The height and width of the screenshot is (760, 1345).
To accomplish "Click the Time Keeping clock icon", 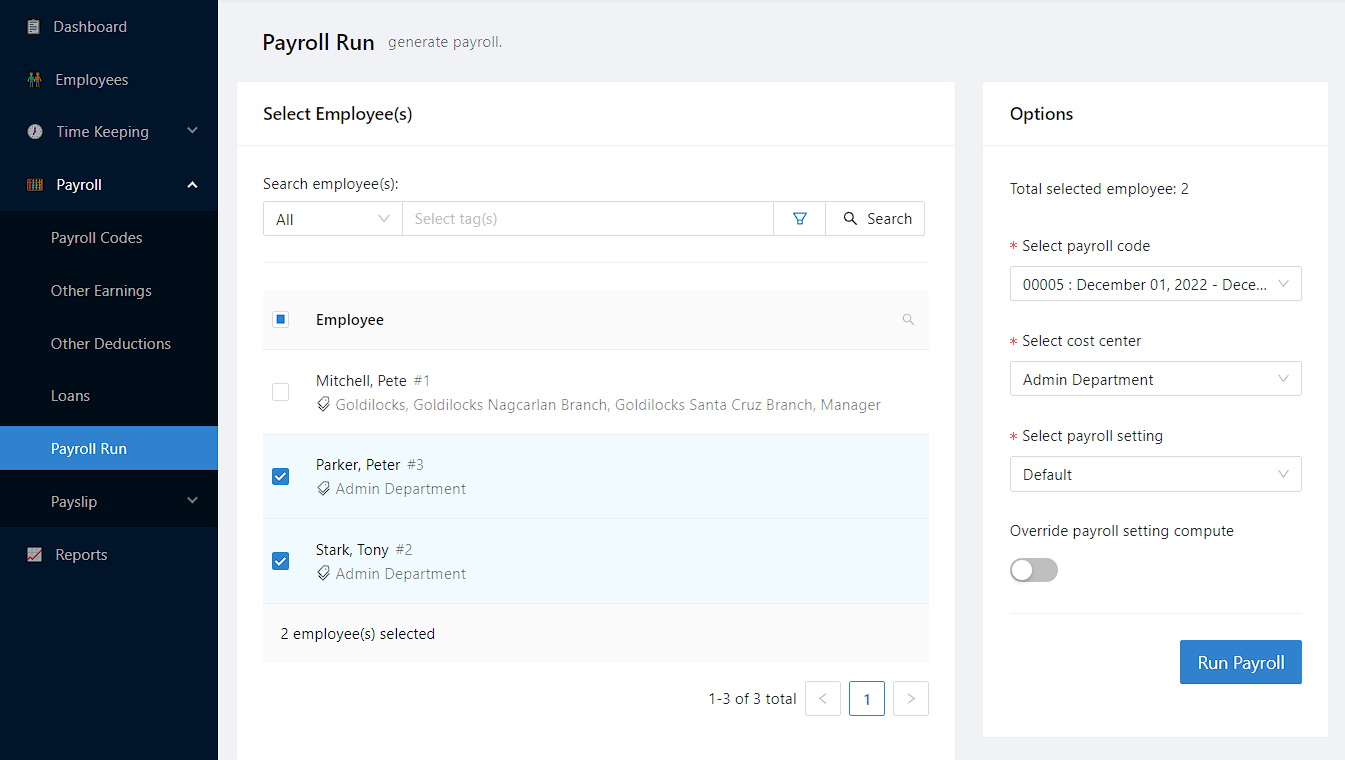I will pos(35,132).
